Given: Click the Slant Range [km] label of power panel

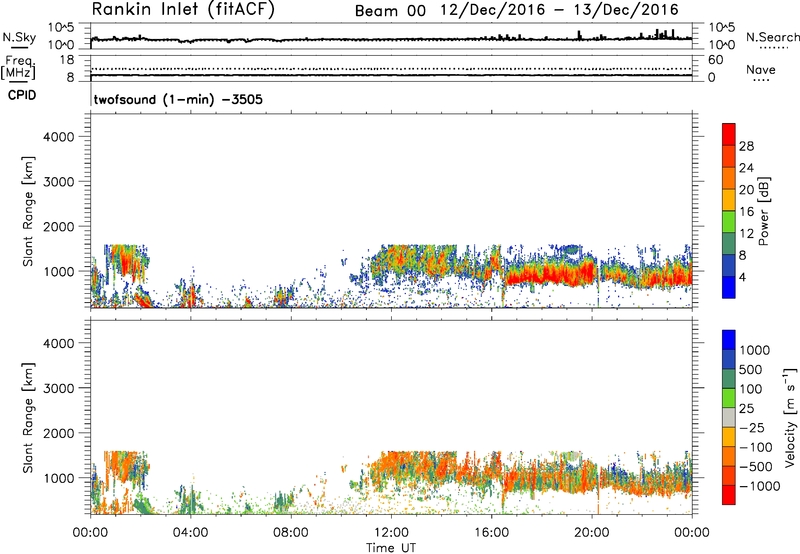Looking at the screenshot, I should pyautogui.click(x=28, y=211).
